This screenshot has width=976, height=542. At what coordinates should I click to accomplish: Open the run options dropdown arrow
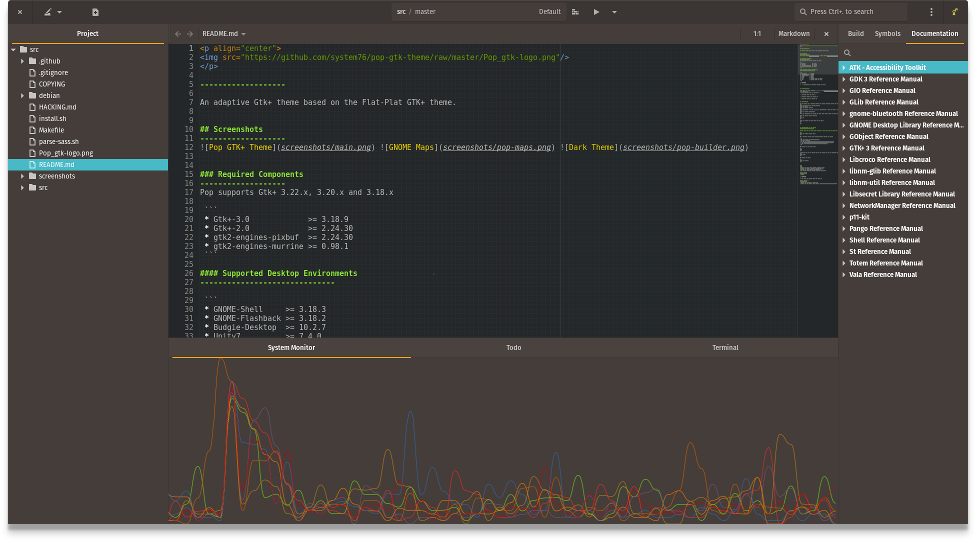point(614,12)
